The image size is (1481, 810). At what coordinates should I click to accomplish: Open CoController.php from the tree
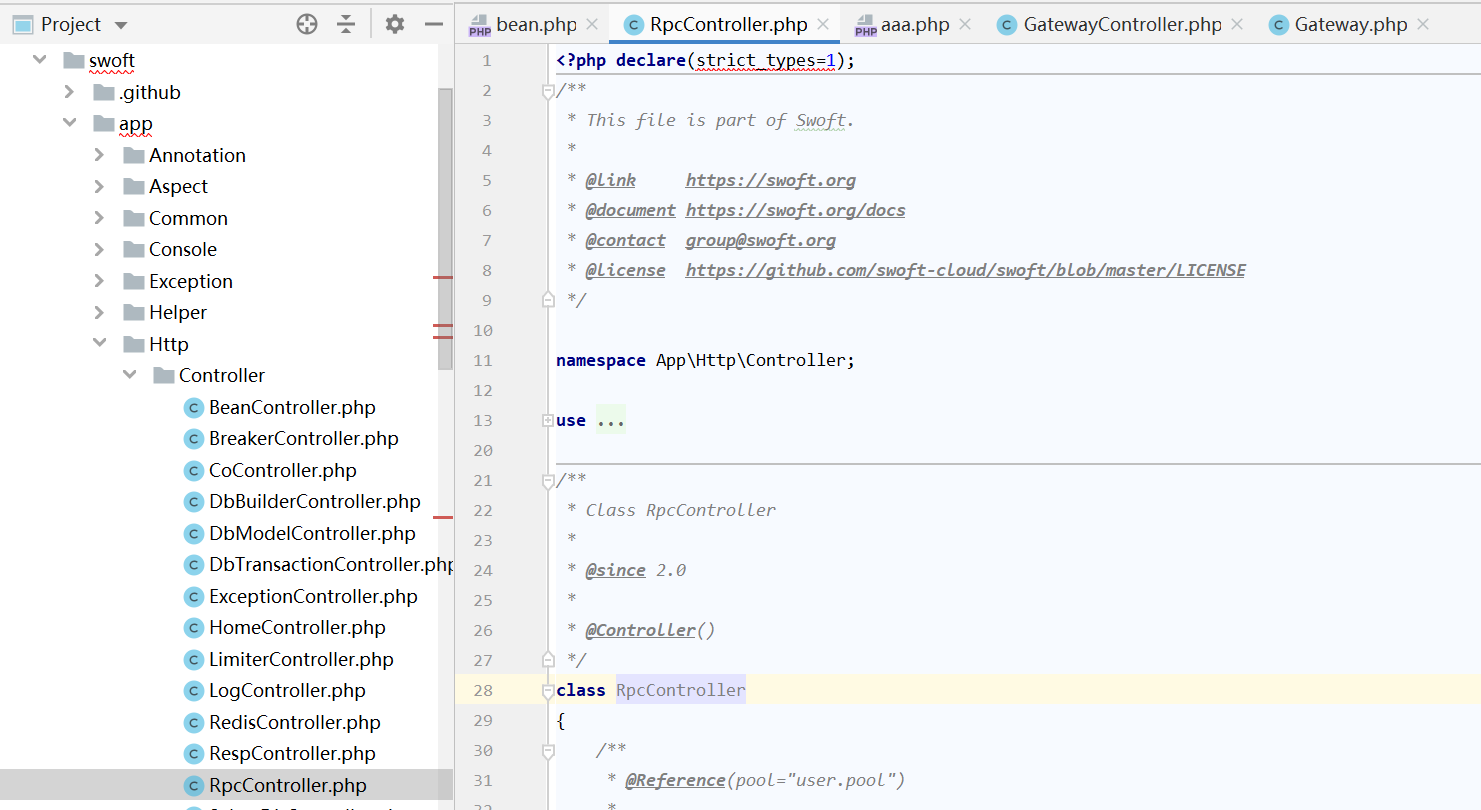click(x=282, y=470)
